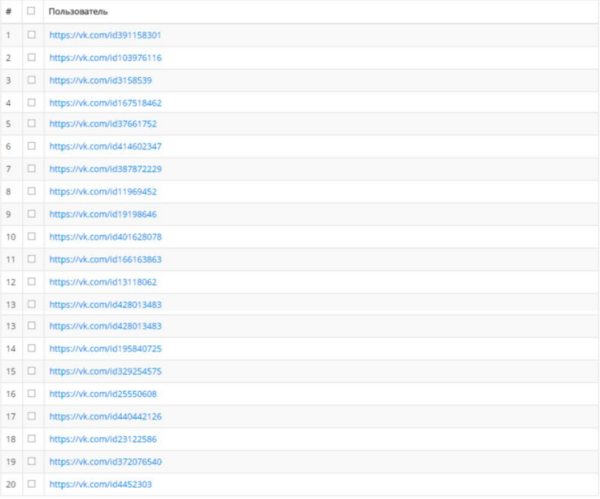Follow the link vk.com/id387872229
Screen dimensions: 600x499
(105, 169)
